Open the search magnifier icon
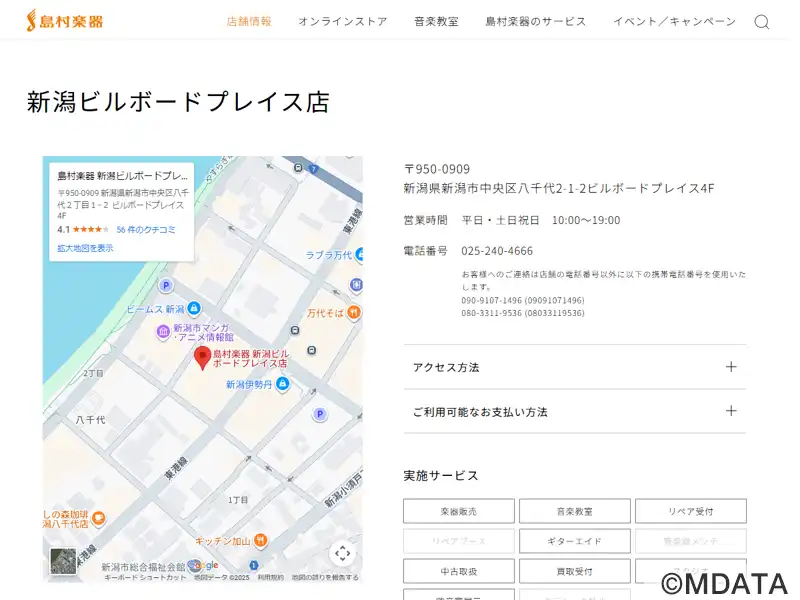The height and width of the screenshot is (600, 800). (x=761, y=22)
